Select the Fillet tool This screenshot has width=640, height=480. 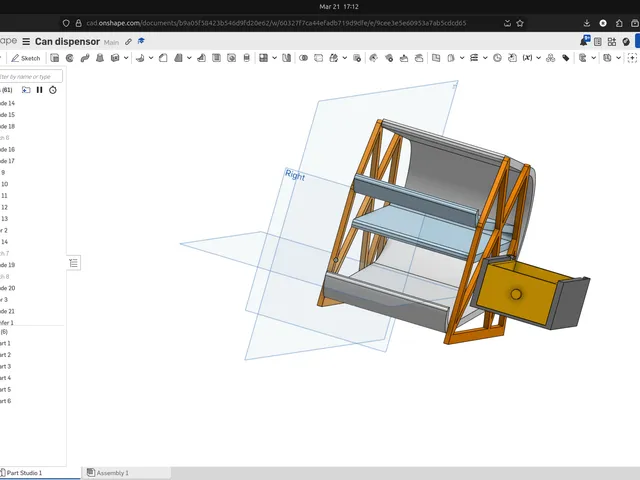[x=140, y=58]
